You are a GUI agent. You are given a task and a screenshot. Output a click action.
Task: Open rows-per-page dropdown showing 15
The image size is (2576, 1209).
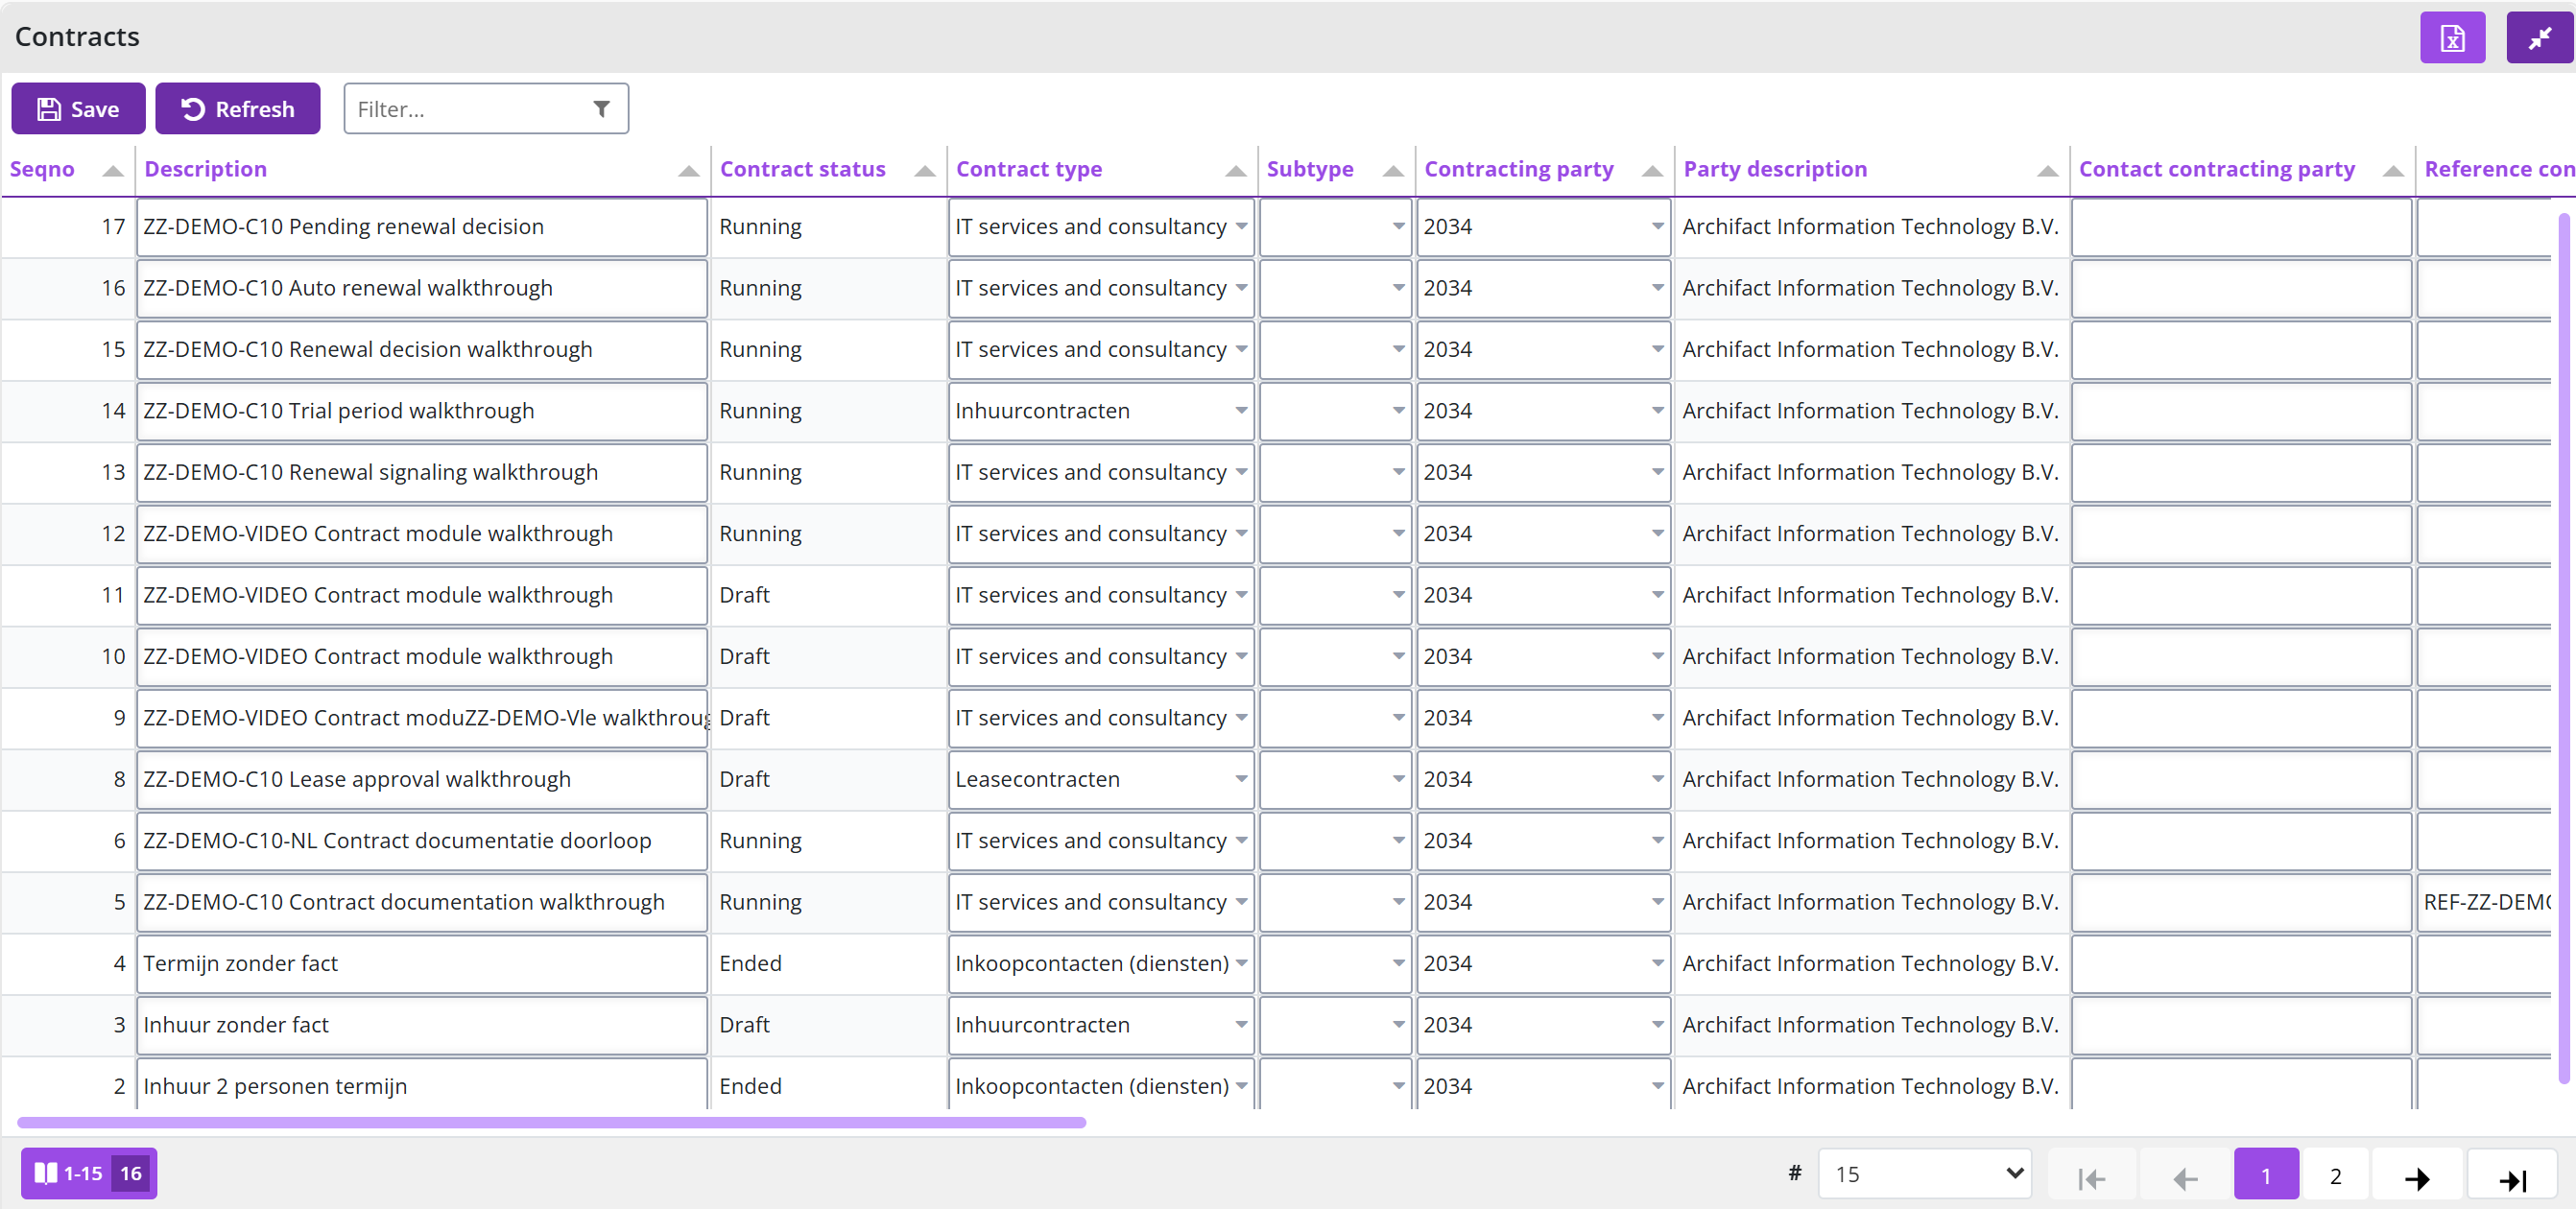[1924, 1173]
